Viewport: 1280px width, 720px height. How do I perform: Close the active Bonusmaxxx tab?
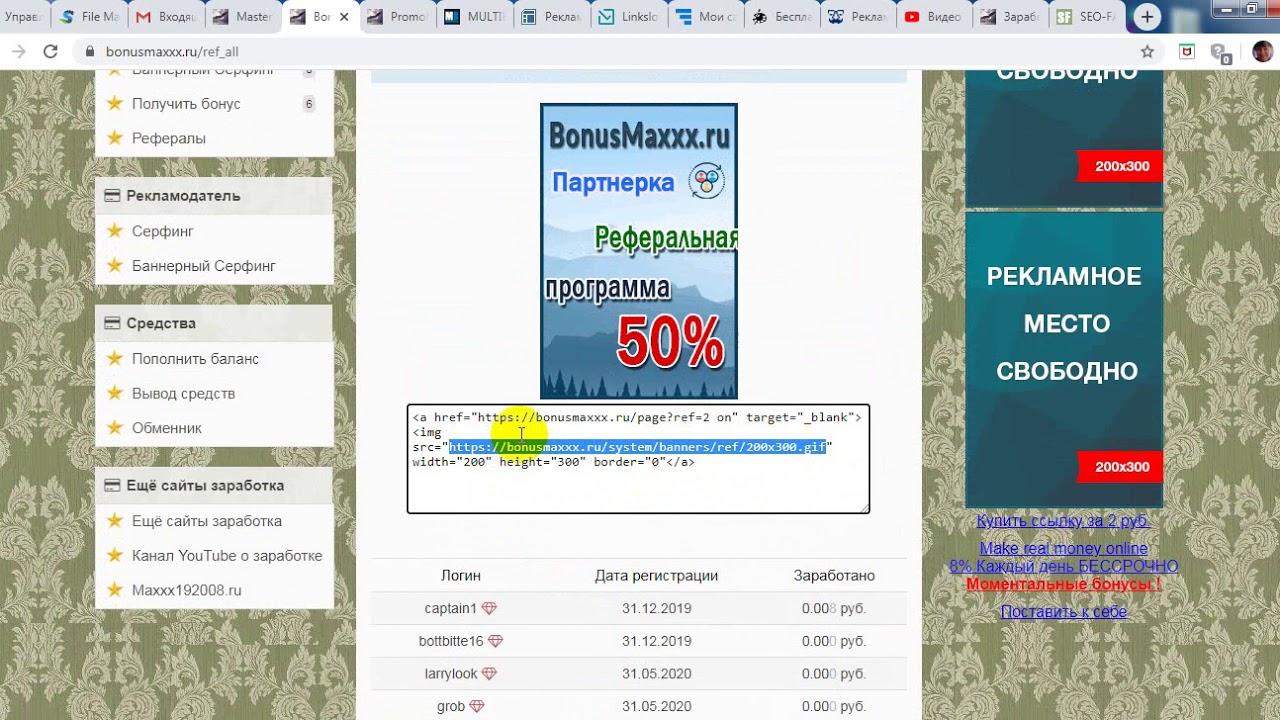pyautogui.click(x=345, y=17)
